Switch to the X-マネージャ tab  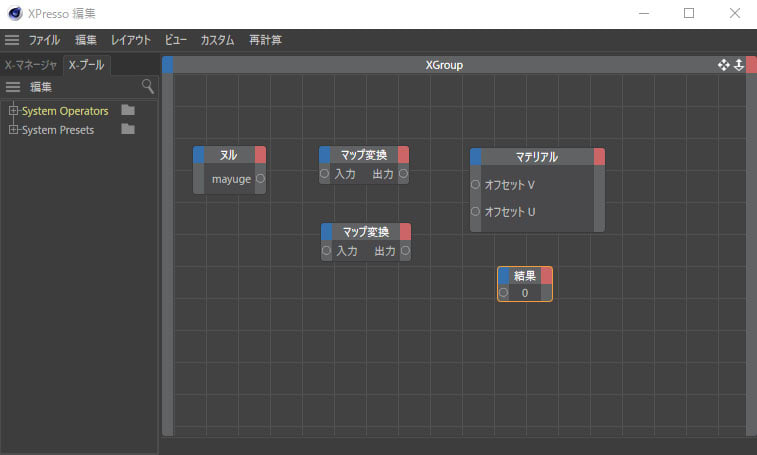tap(31, 65)
